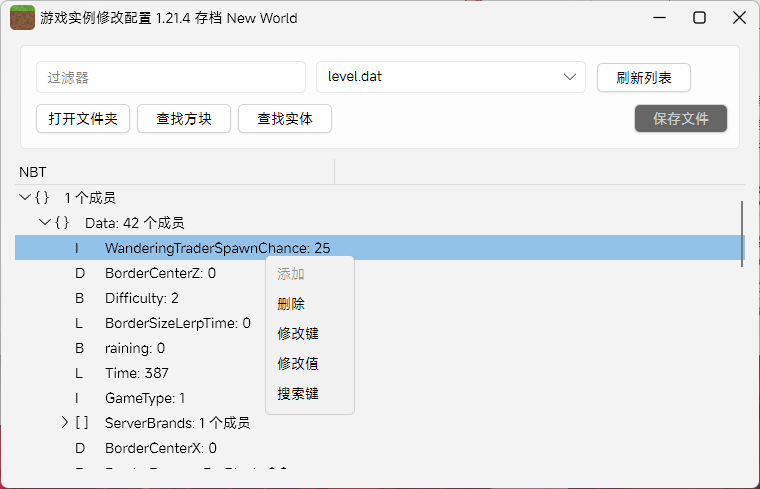Click the Minecraft grass block app icon

pyautogui.click(x=22, y=18)
